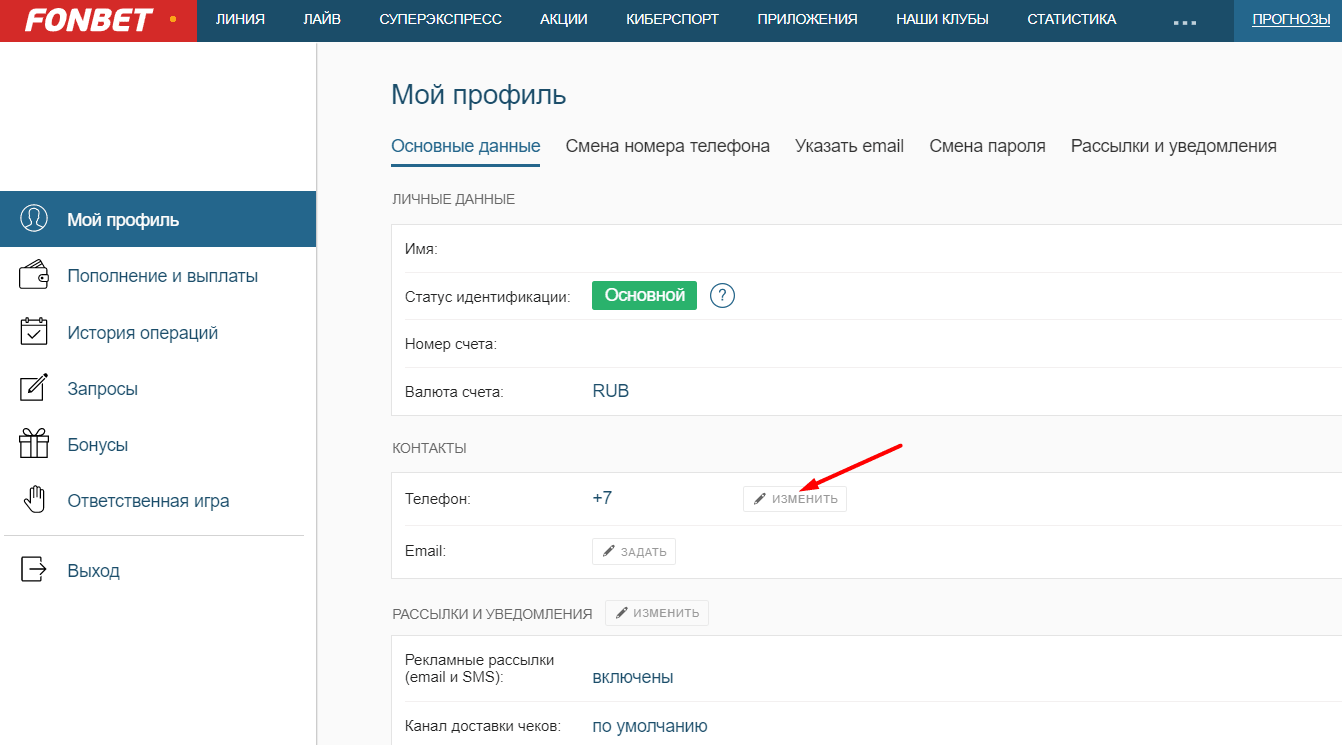Viewport: 1342px width, 745px height.
Task: Open the ЛАЙВ menu item
Action: 322,19
